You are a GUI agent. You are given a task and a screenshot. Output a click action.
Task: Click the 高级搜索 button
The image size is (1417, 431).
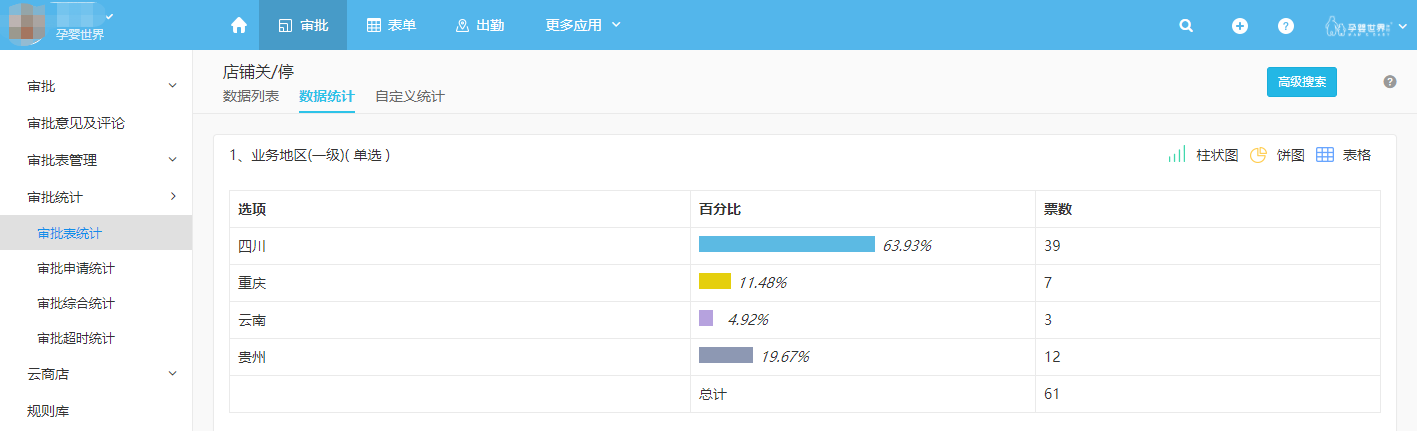1302,82
